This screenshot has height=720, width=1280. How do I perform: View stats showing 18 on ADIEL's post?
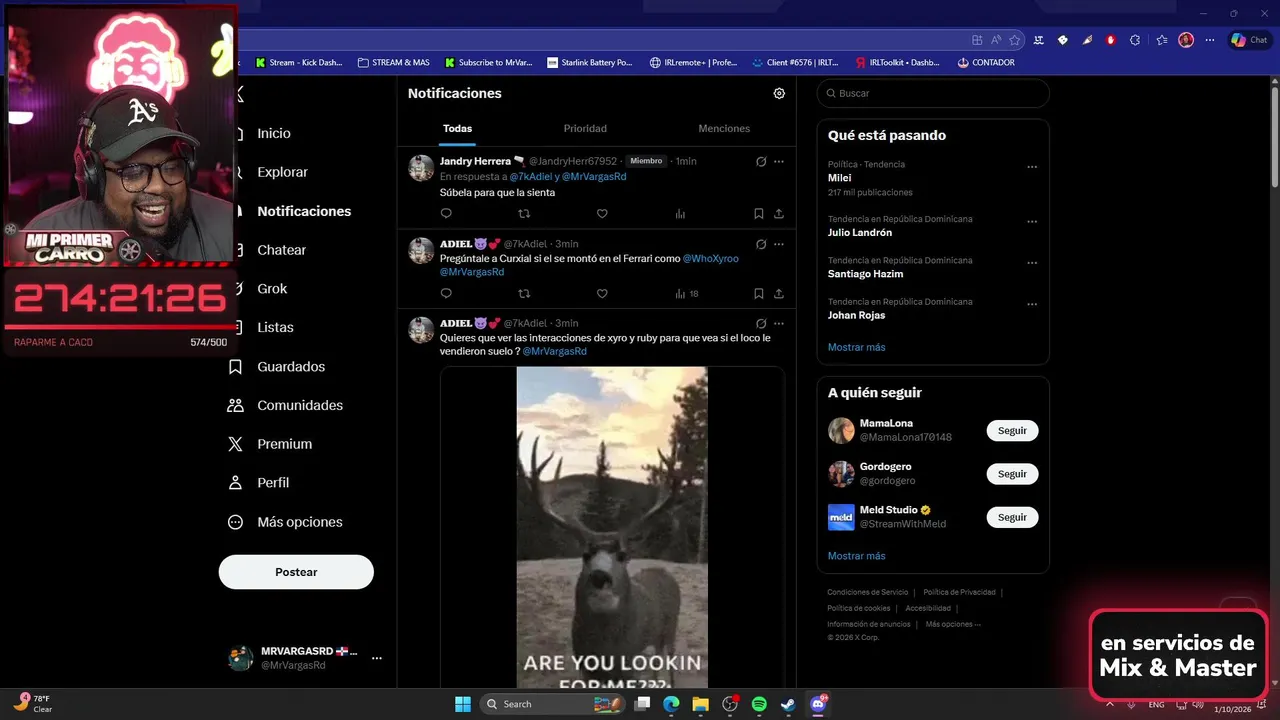pos(687,293)
